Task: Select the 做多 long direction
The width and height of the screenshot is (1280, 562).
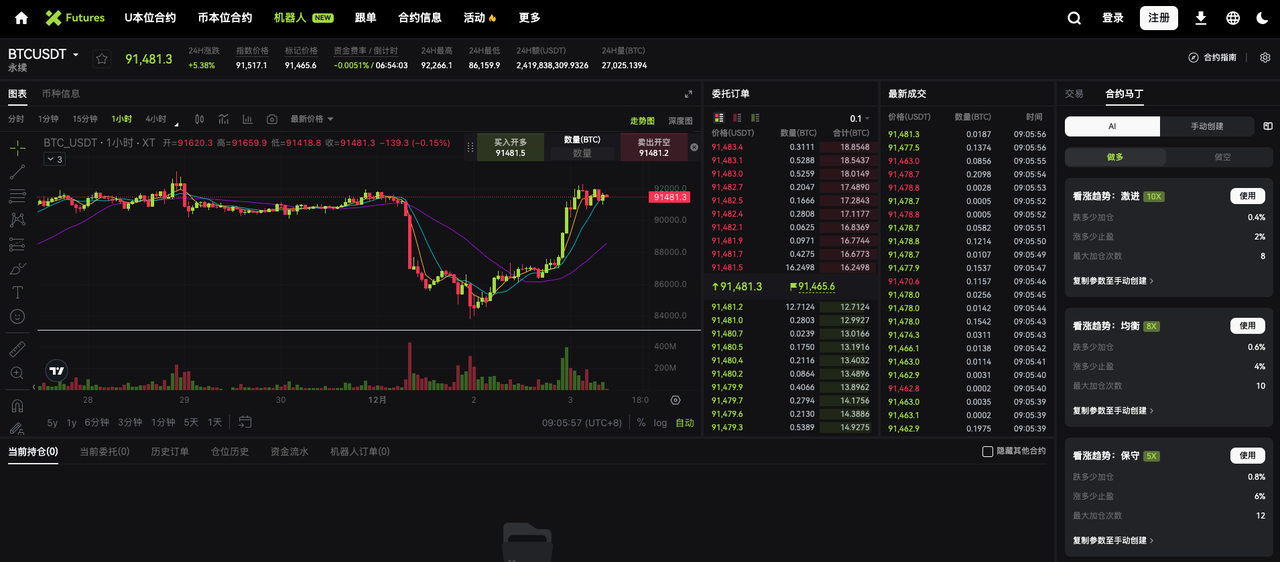Action: tap(1115, 157)
